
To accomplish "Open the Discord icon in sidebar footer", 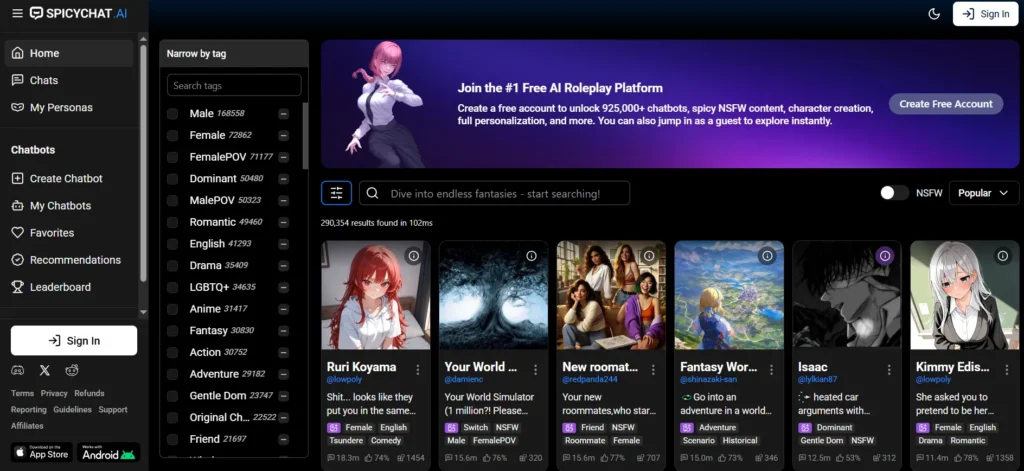I will click(x=18, y=370).
